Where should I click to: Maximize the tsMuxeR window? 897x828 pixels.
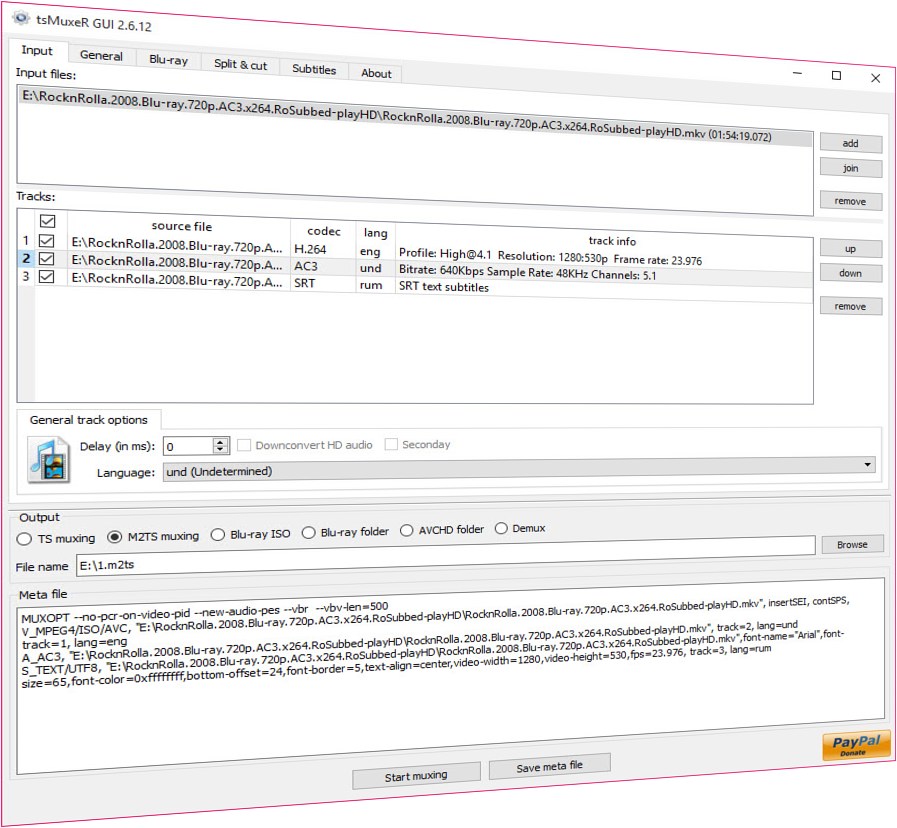(836, 76)
